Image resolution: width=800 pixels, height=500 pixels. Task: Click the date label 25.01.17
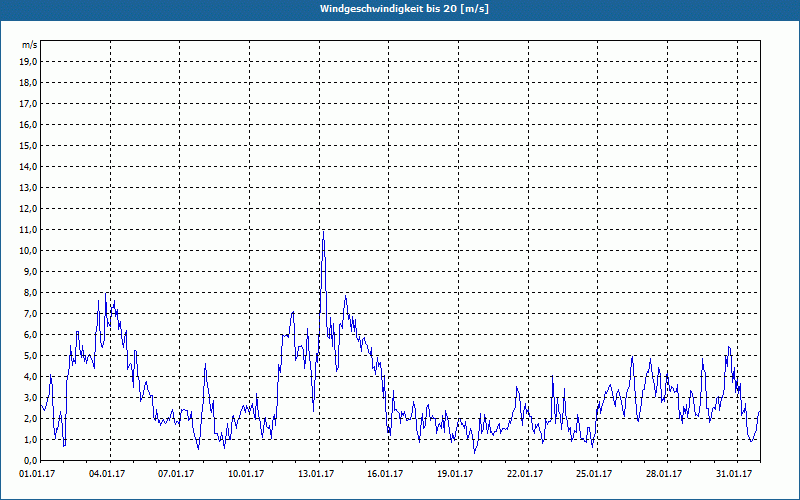click(594, 474)
